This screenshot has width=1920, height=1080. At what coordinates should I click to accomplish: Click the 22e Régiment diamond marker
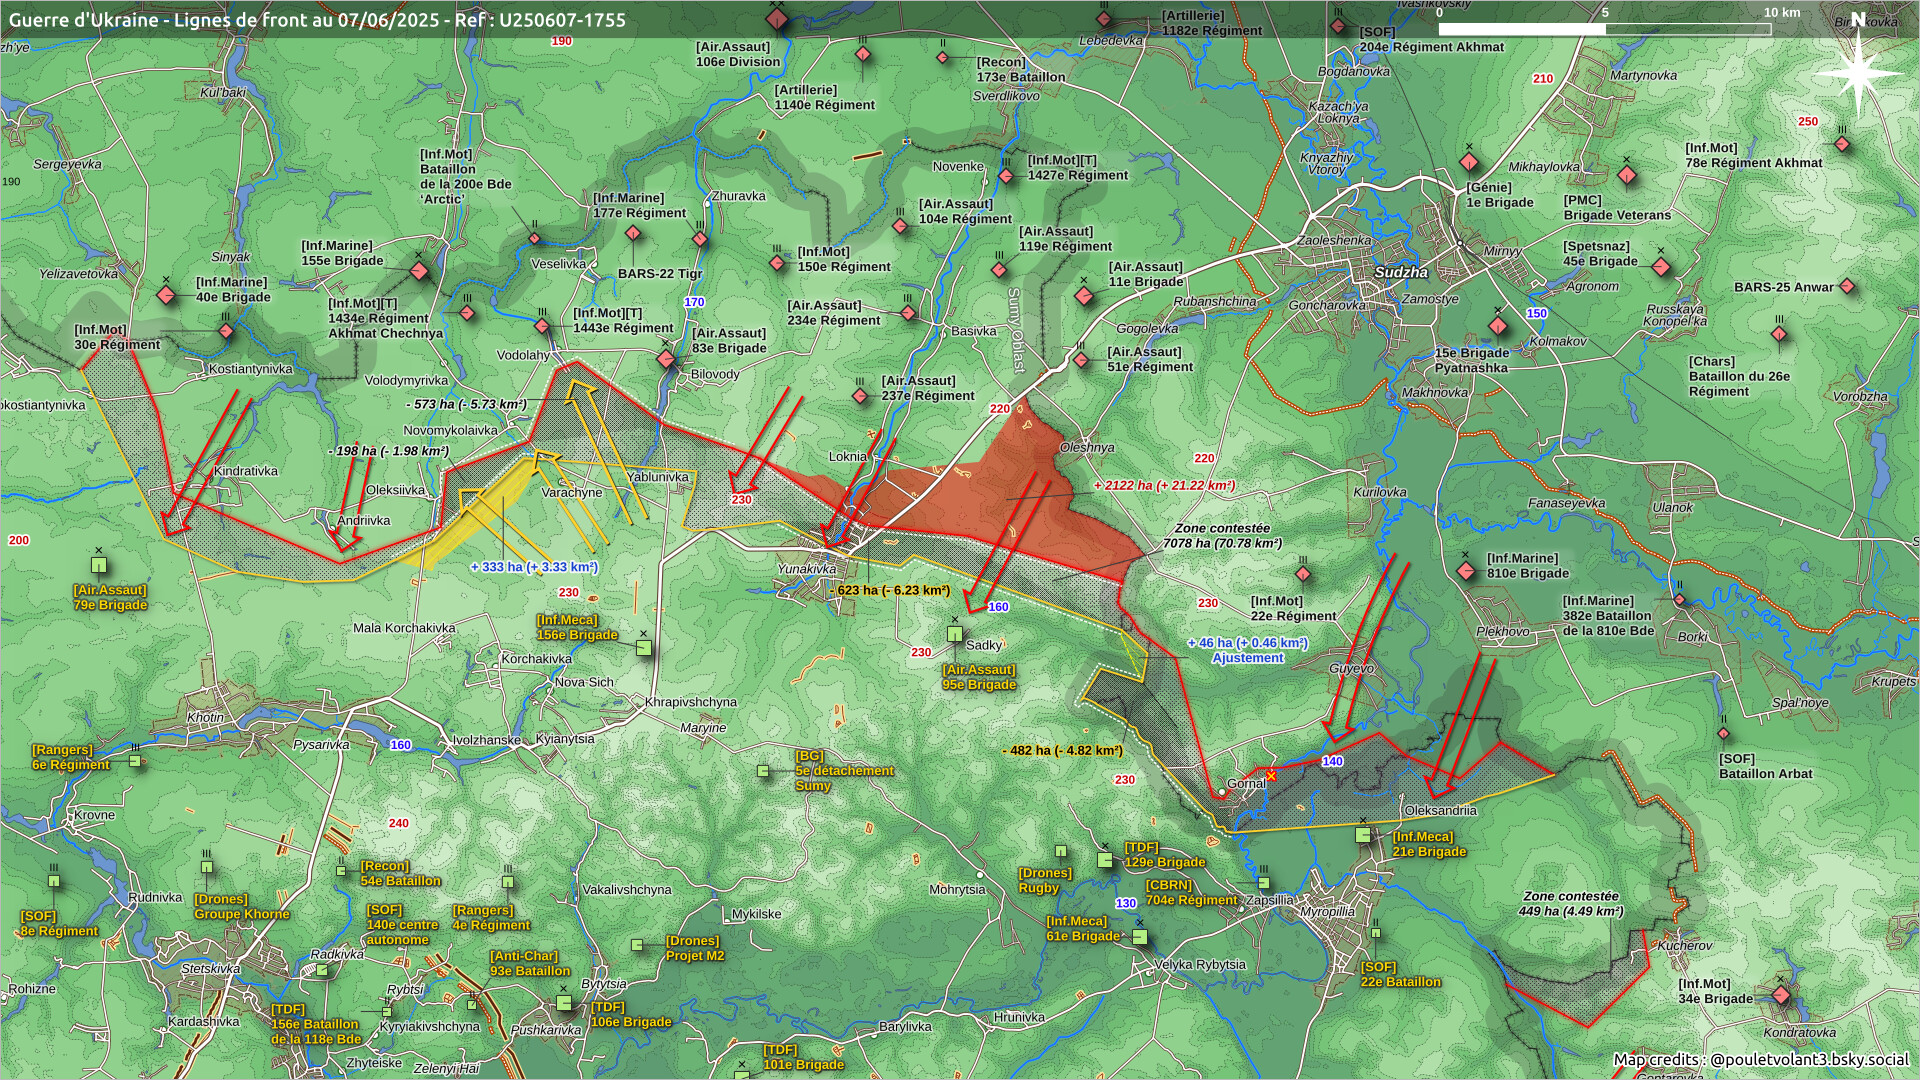(1303, 575)
